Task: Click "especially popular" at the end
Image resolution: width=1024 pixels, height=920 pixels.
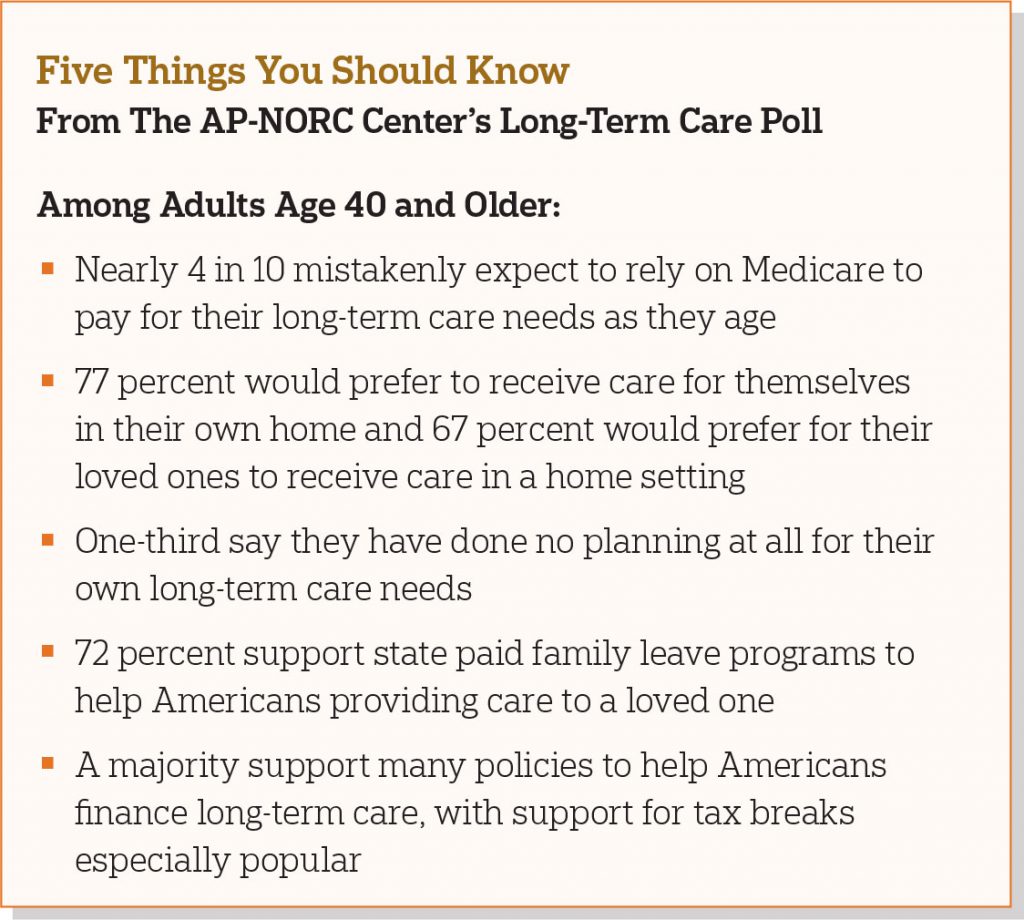Action: (x=217, y=861)
